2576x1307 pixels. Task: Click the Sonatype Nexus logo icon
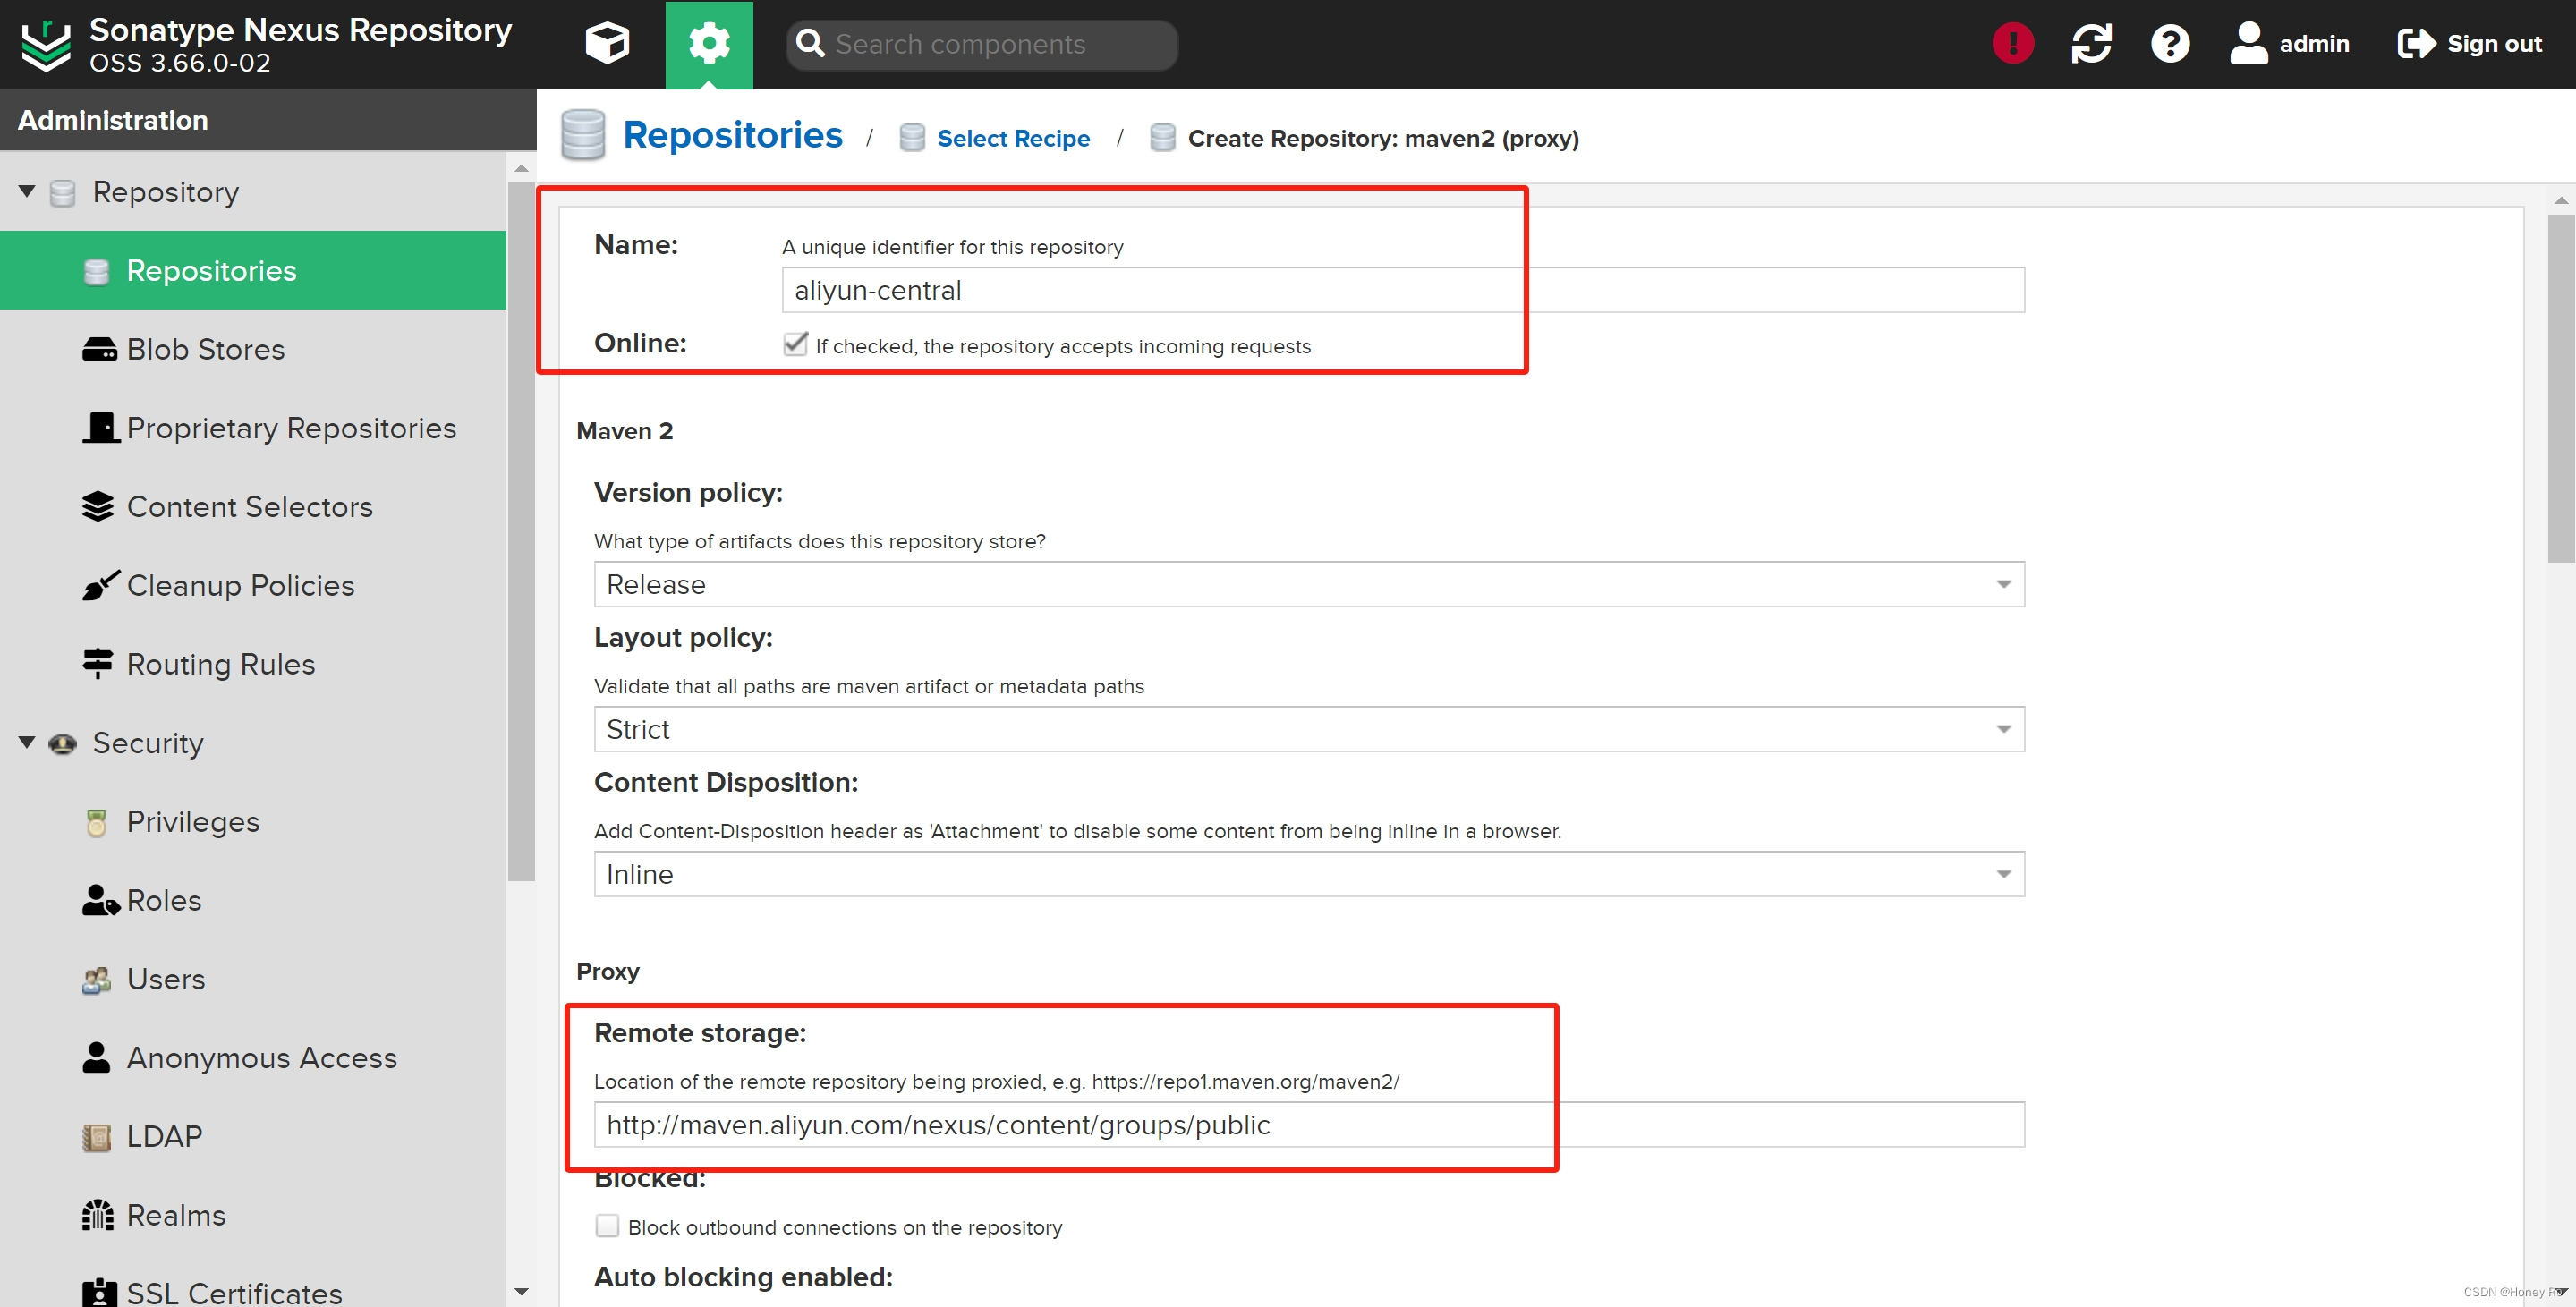46,45
